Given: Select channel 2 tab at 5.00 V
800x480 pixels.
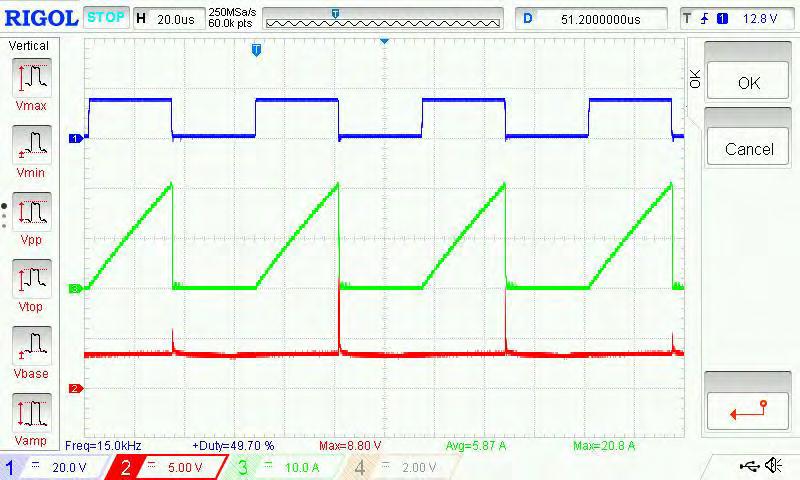Looking at the screenshot, I should [169, 467].
